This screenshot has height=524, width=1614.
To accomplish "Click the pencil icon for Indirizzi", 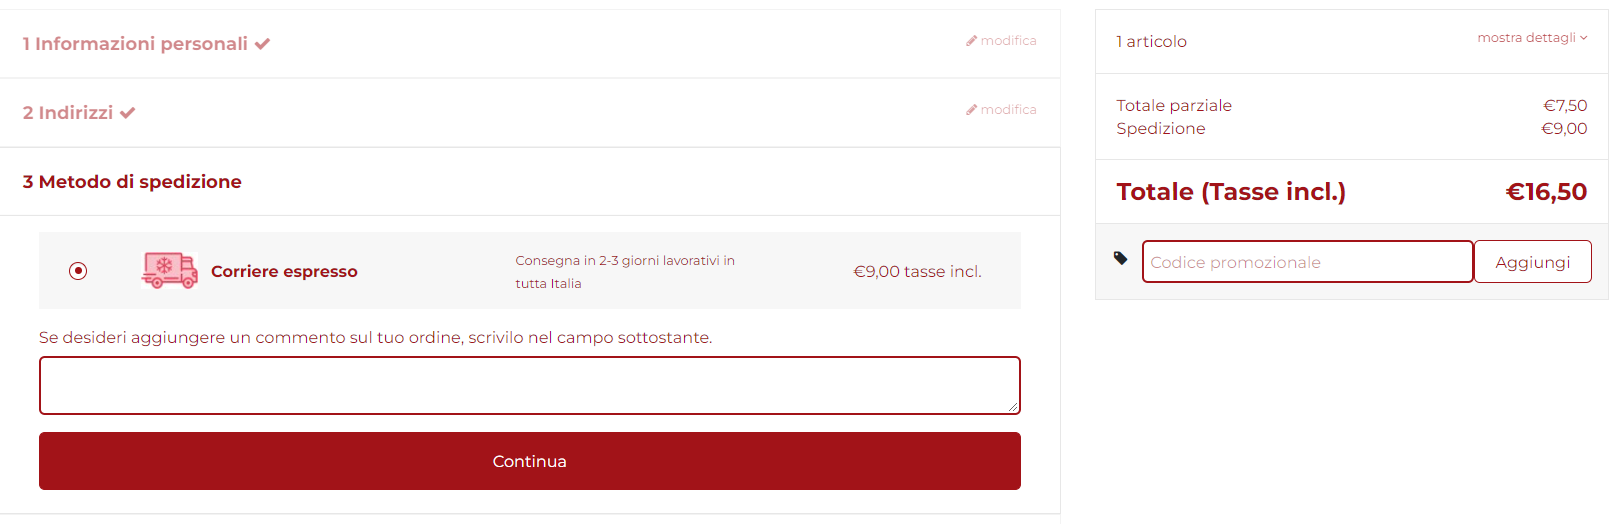I will (971, 110).
